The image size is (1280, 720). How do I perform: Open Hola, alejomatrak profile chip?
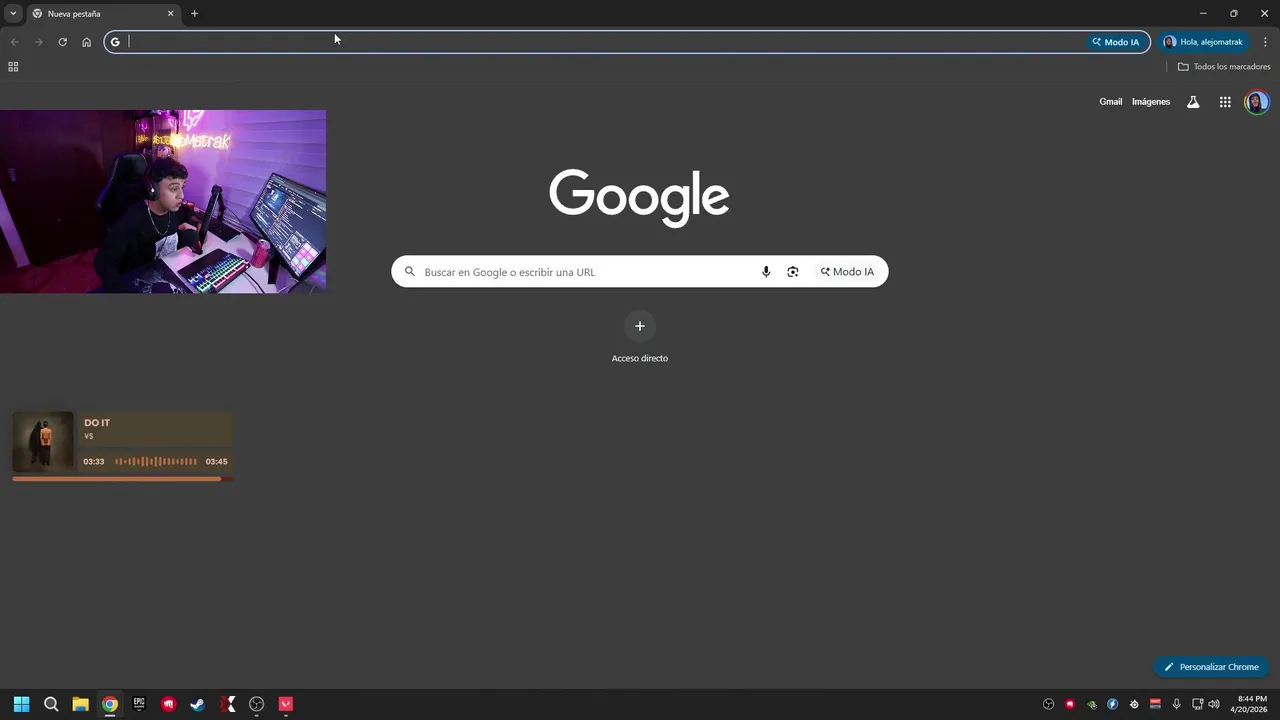pos(1203,42)
